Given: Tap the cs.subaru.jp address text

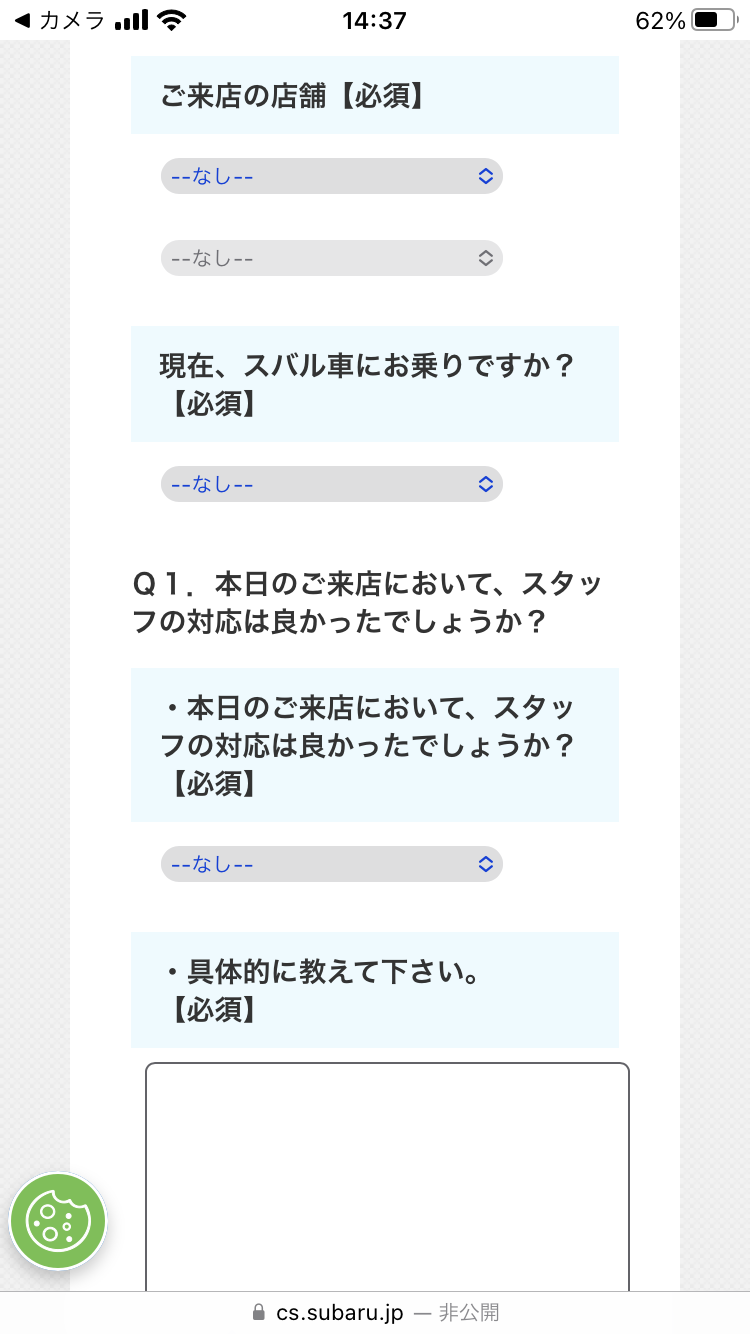Looking at the screenshot, I should (340, 1312).
